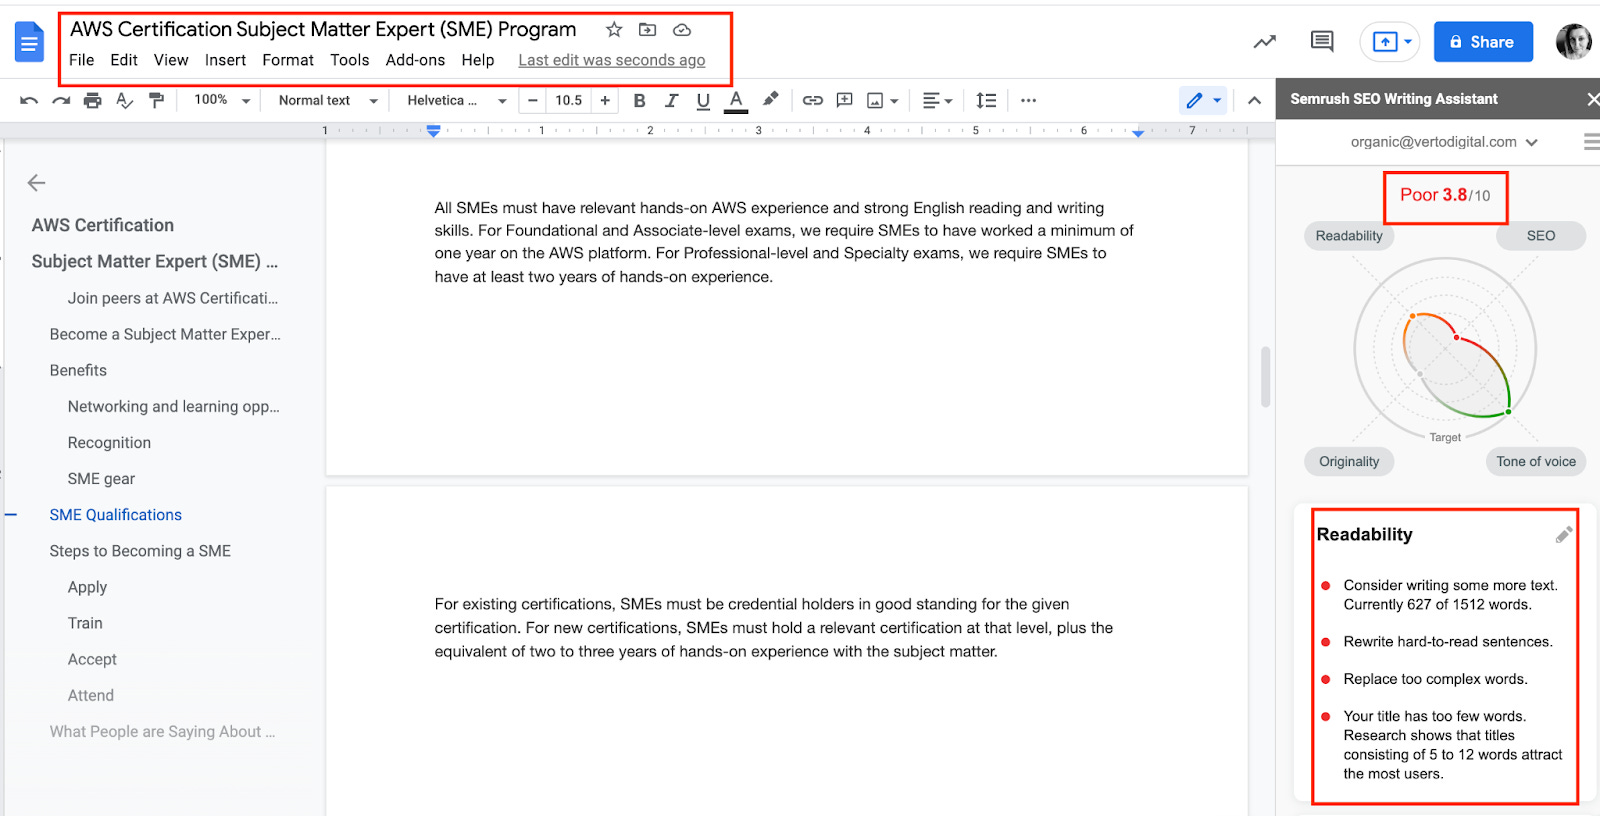This screenshot has height=816, width=1600.
Task: Close the document outline with back arrow
Action: coord(37,182)
